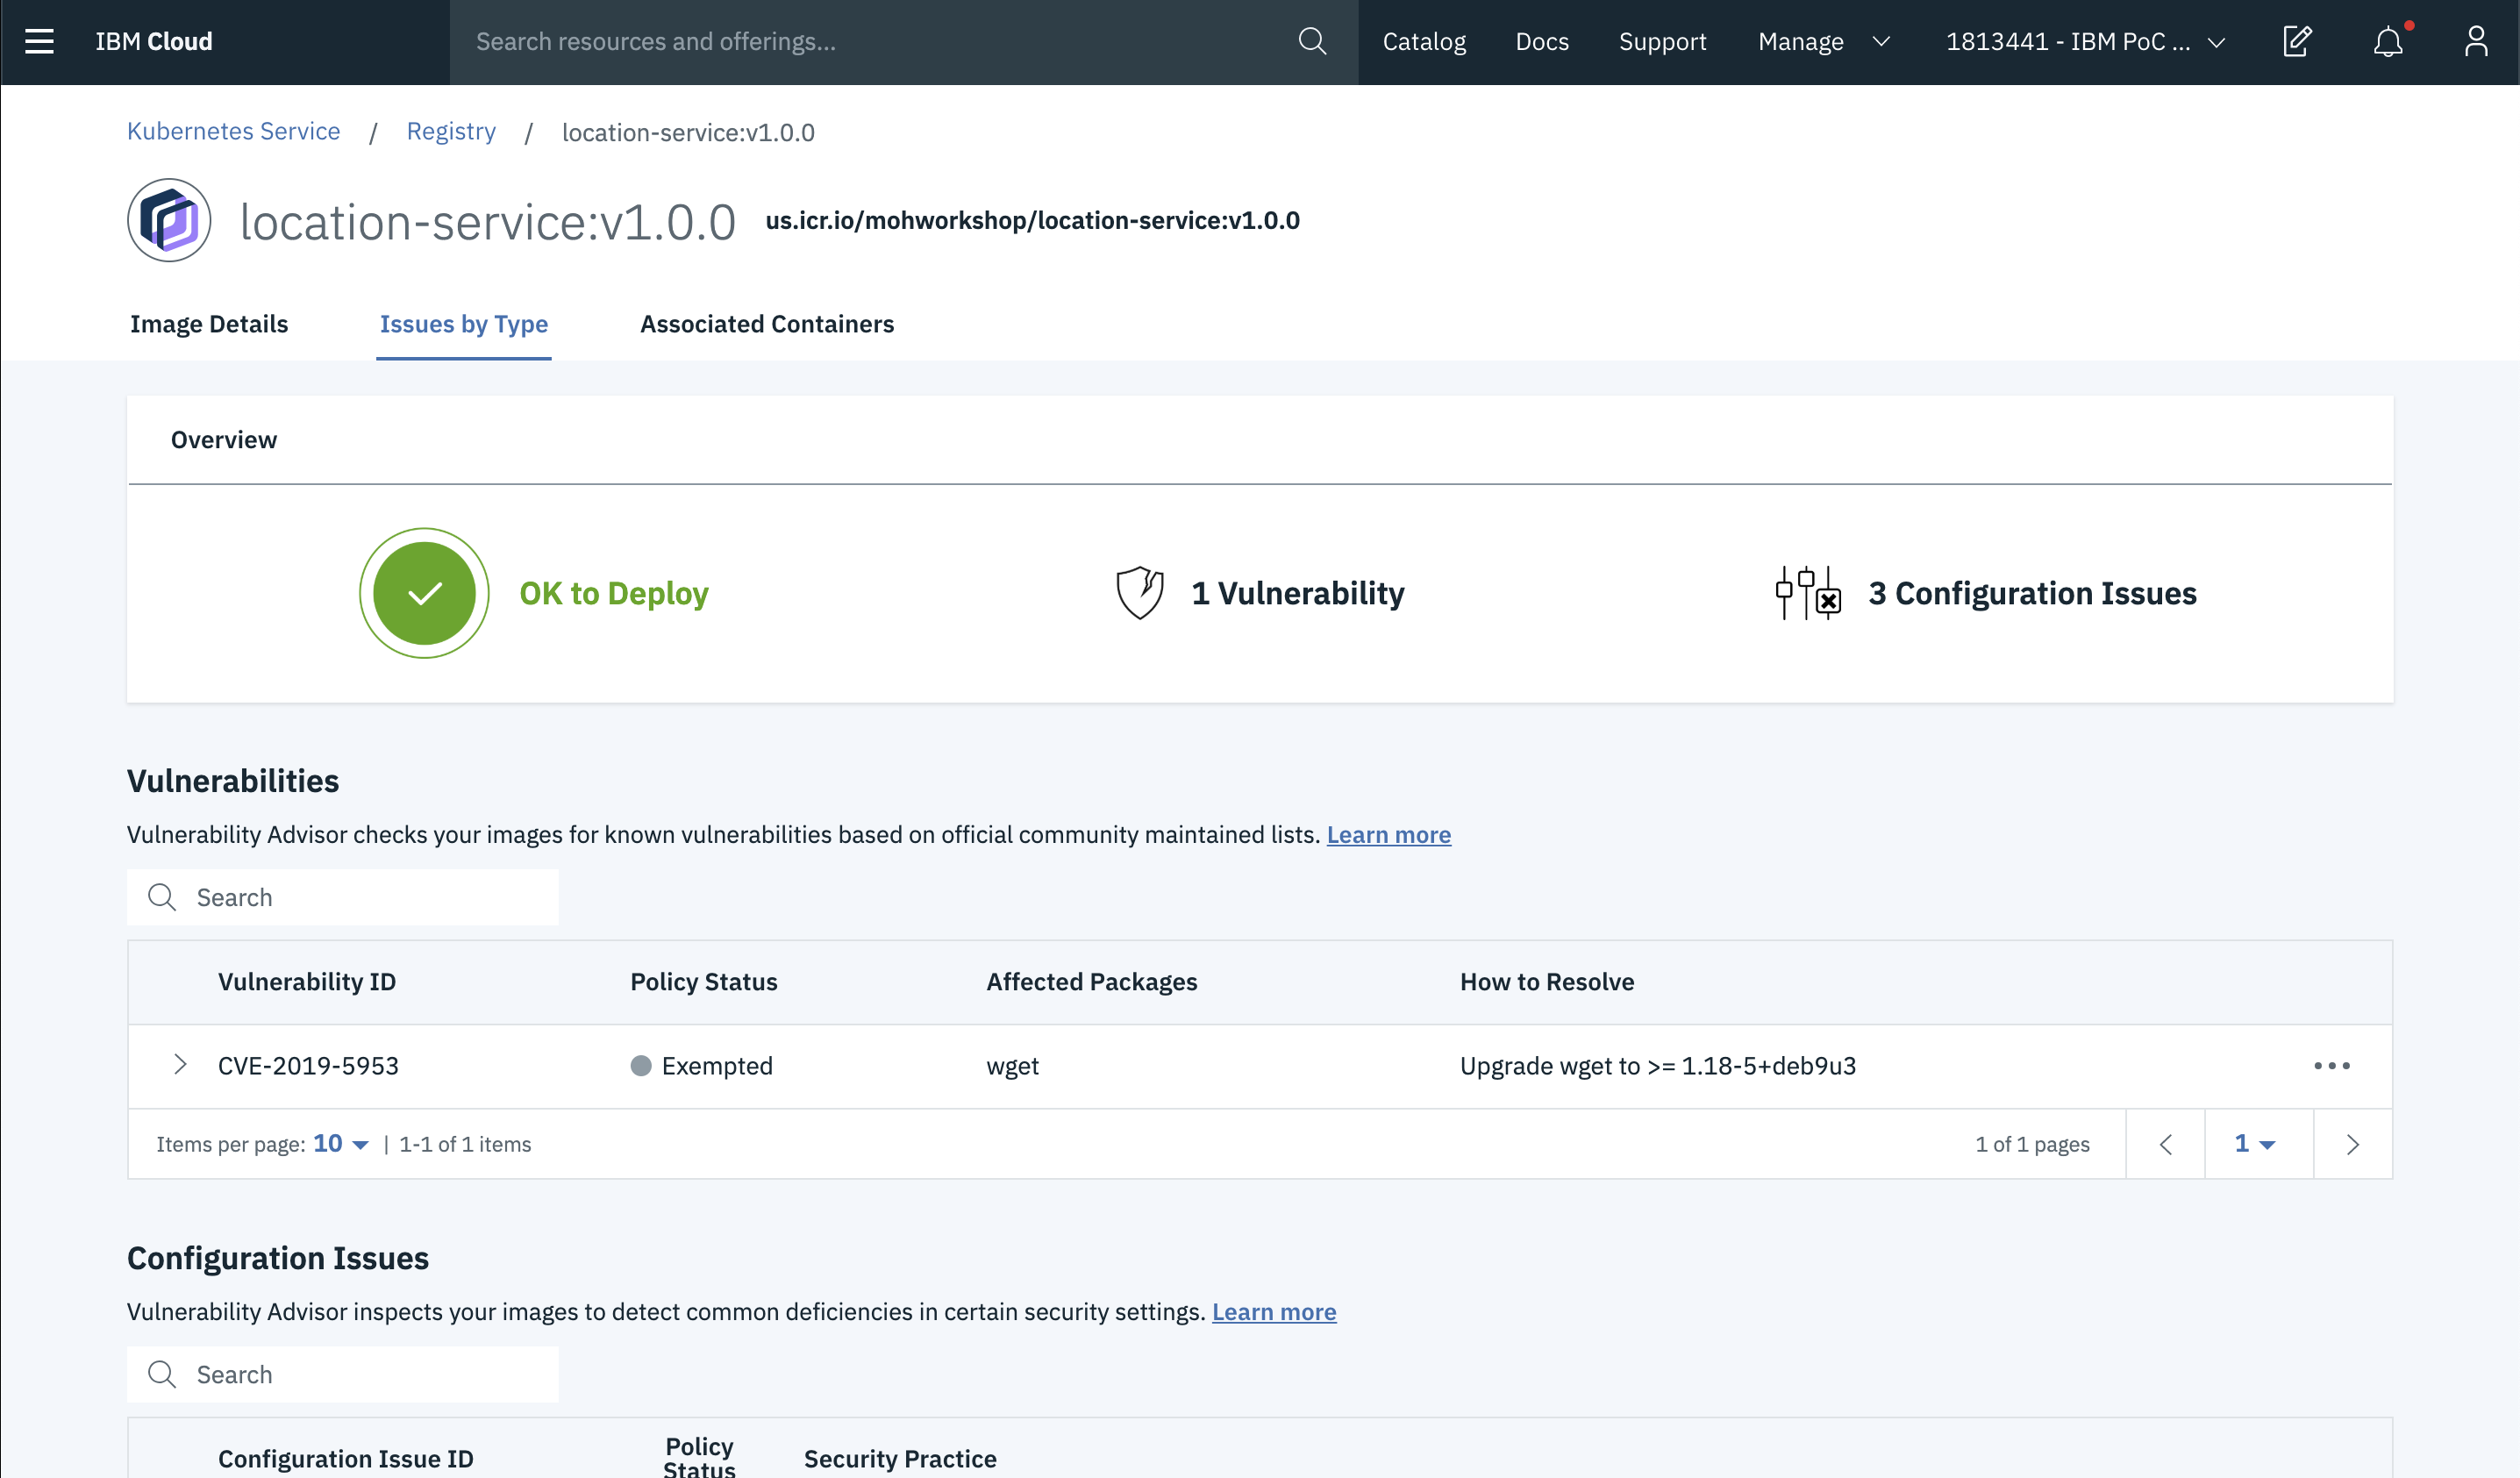Click the IBM Cloud home link
The height and width of the screenshot is (1478, 2520).
click(154, 41)
